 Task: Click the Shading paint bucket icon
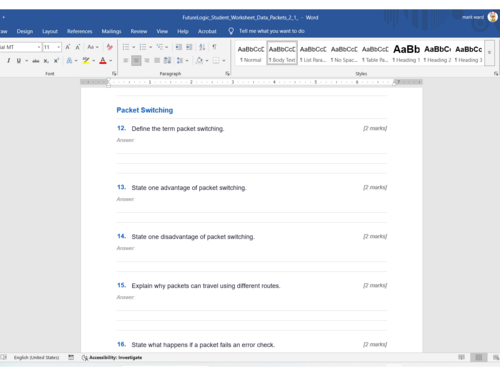(x=199, y=61)
